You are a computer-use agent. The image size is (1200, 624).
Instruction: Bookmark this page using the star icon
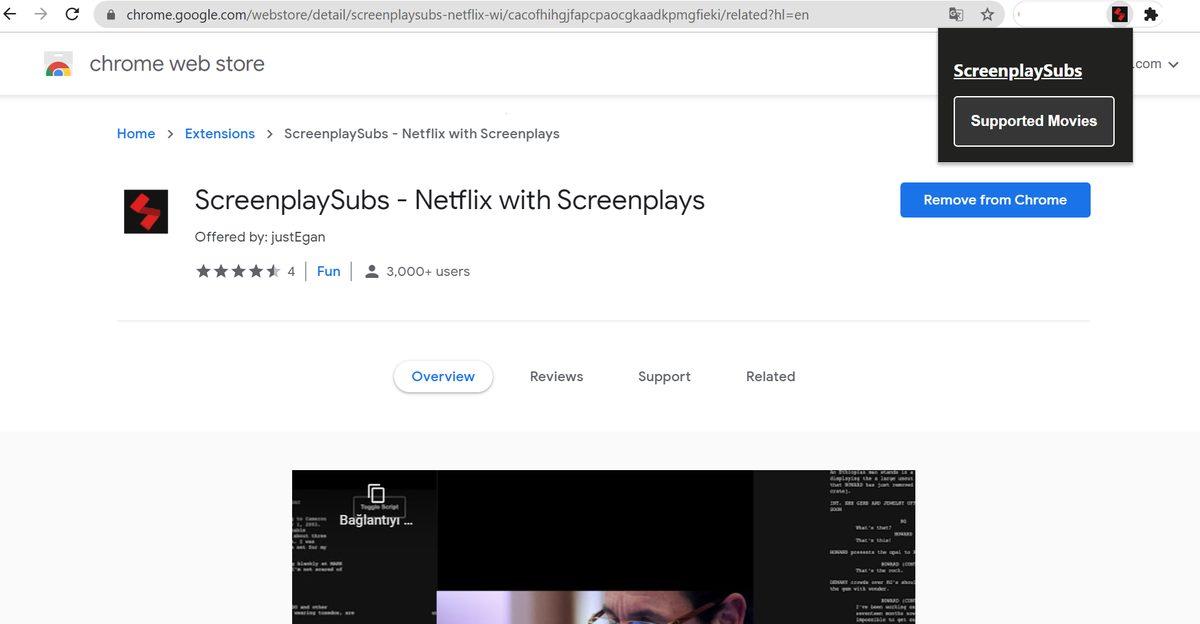click(988, 14)
